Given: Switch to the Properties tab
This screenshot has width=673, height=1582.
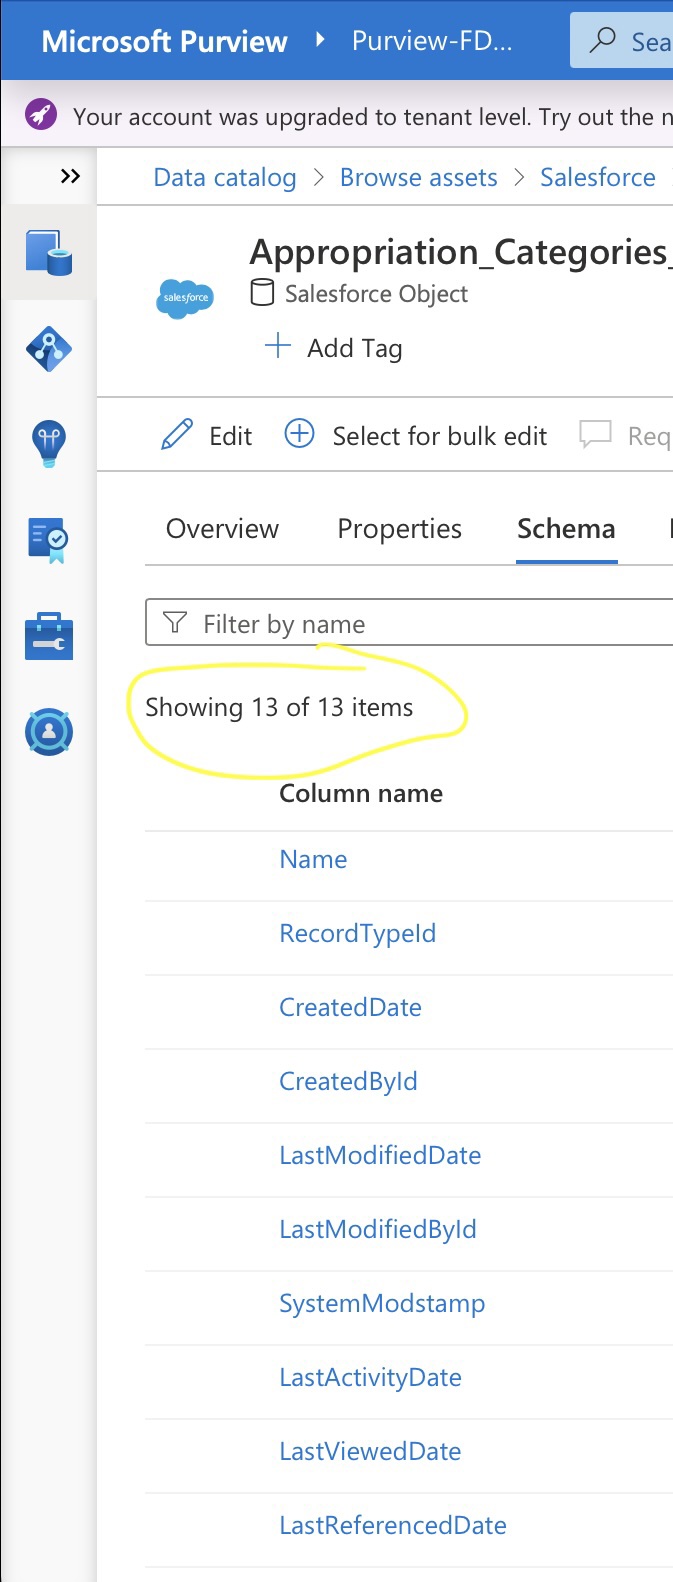Looking at the screenshot, I should coord(400,528).
